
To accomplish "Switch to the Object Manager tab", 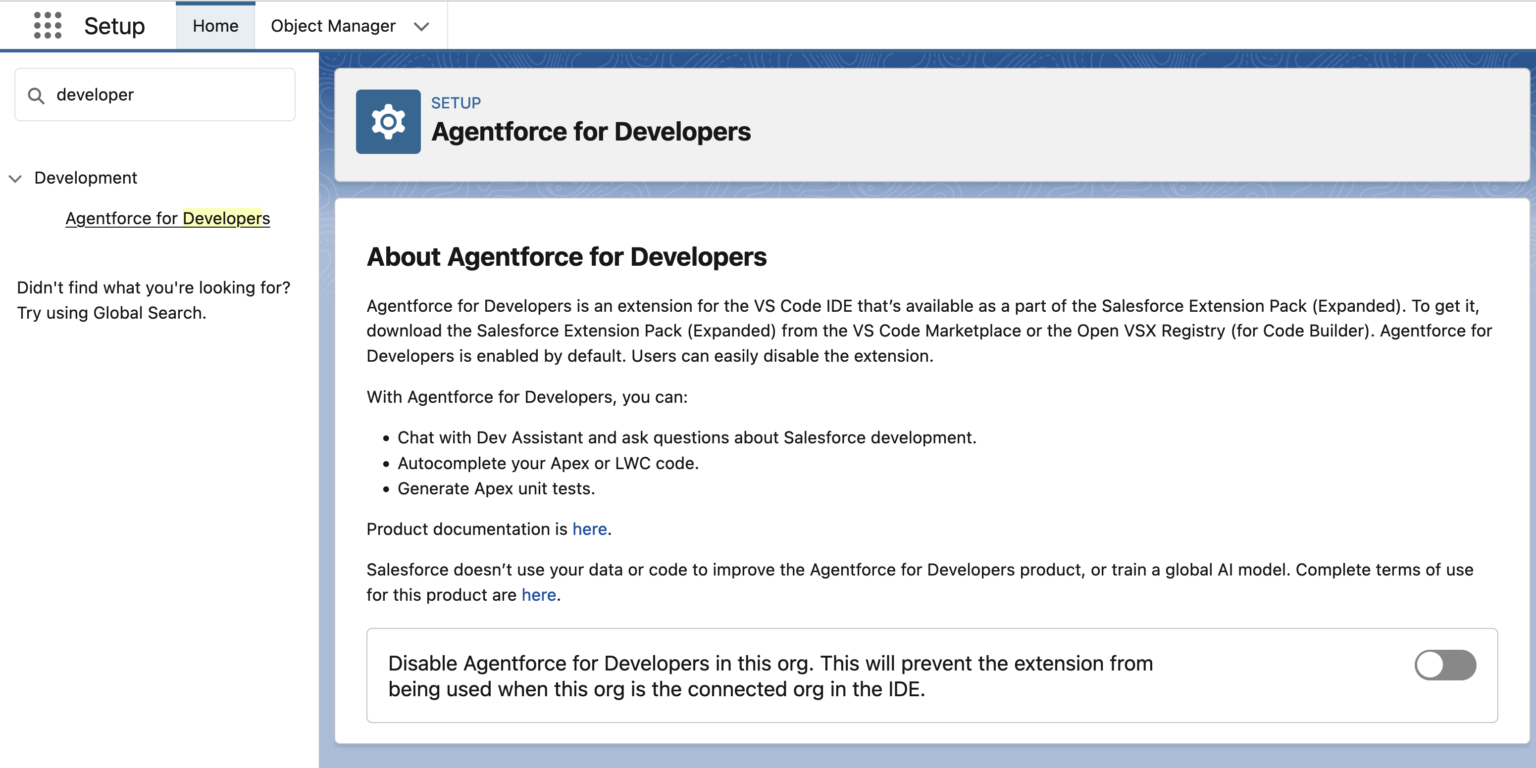I will [x=333, y=25].
